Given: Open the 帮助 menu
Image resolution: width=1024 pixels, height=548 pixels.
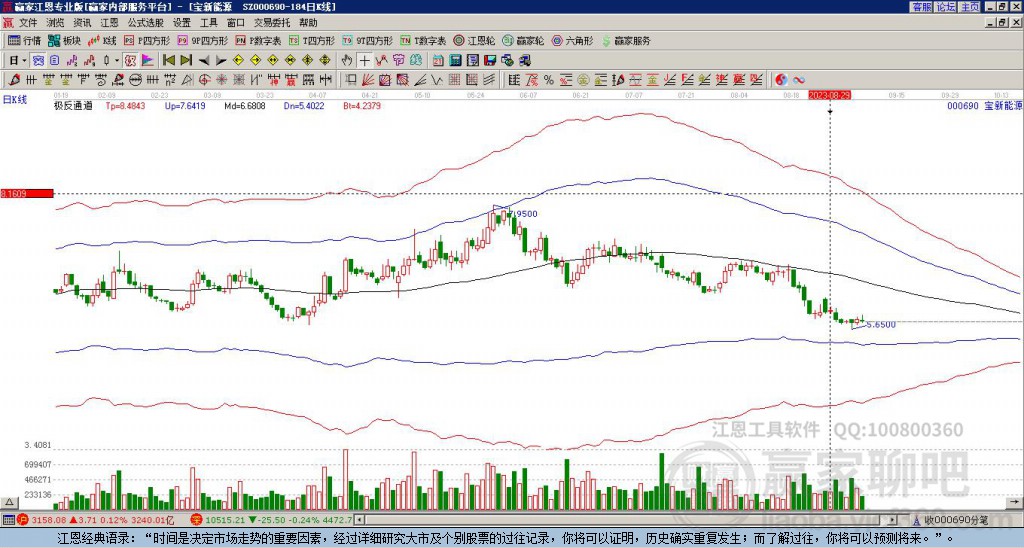Looking at the screenshot, I should click(308, 23).
